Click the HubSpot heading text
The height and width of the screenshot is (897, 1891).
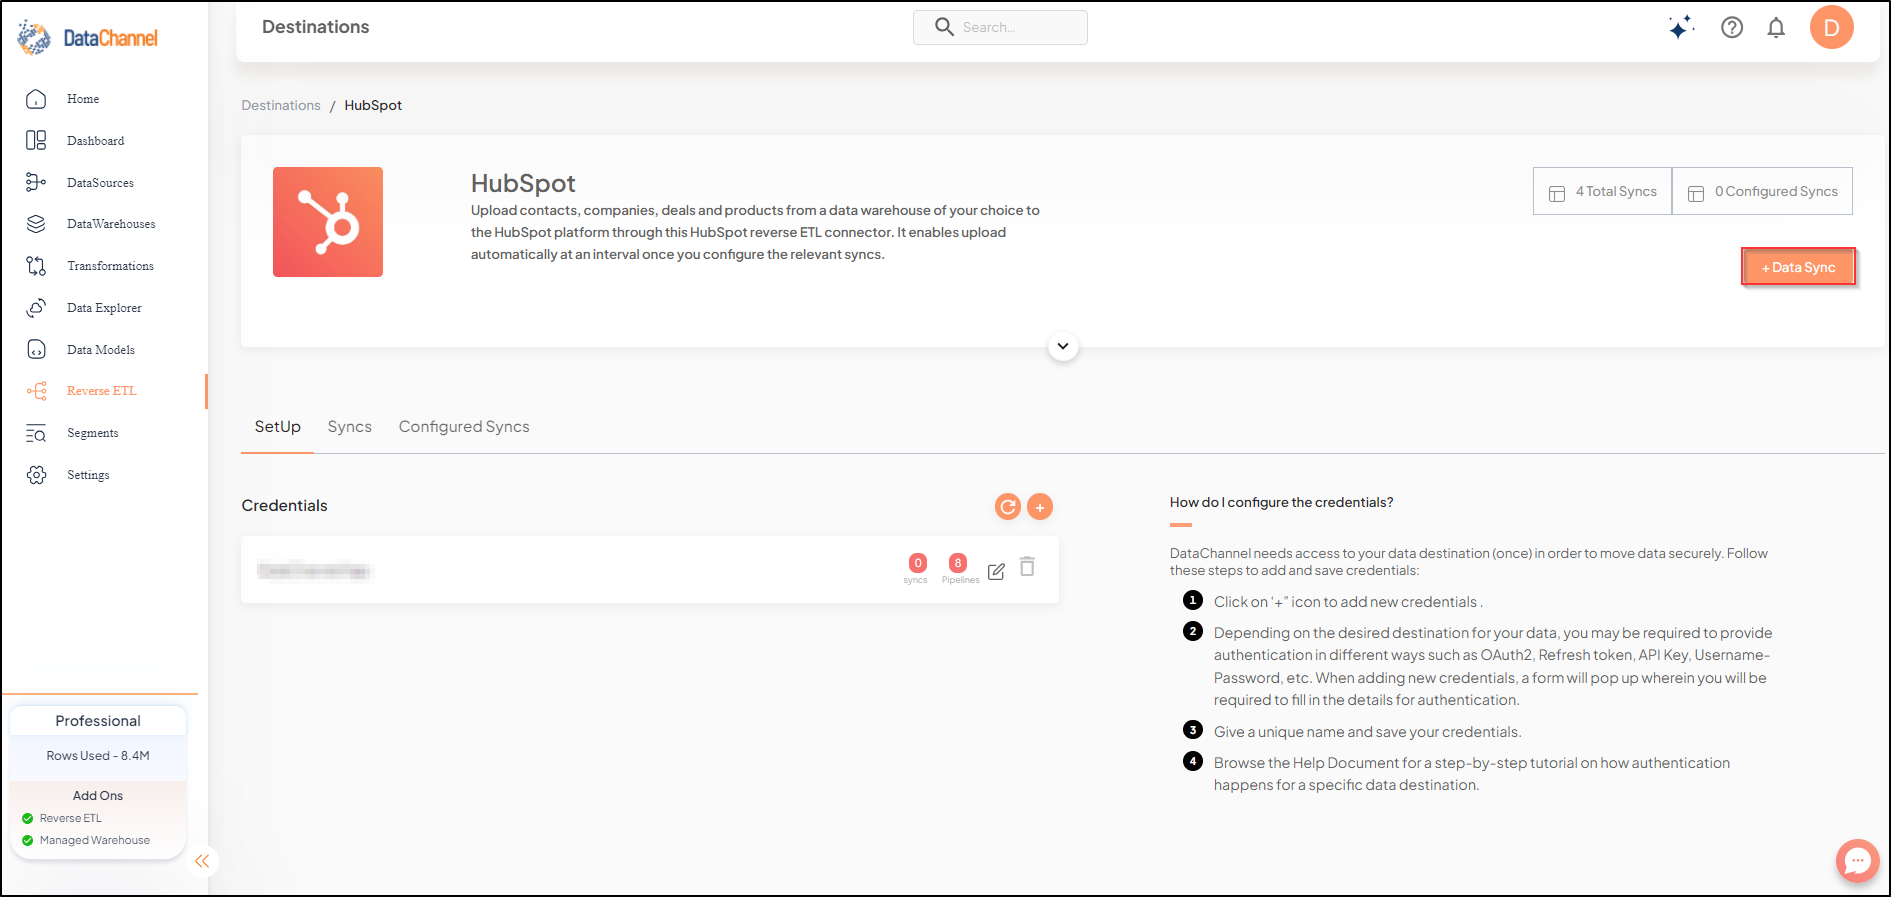(523, 183)
